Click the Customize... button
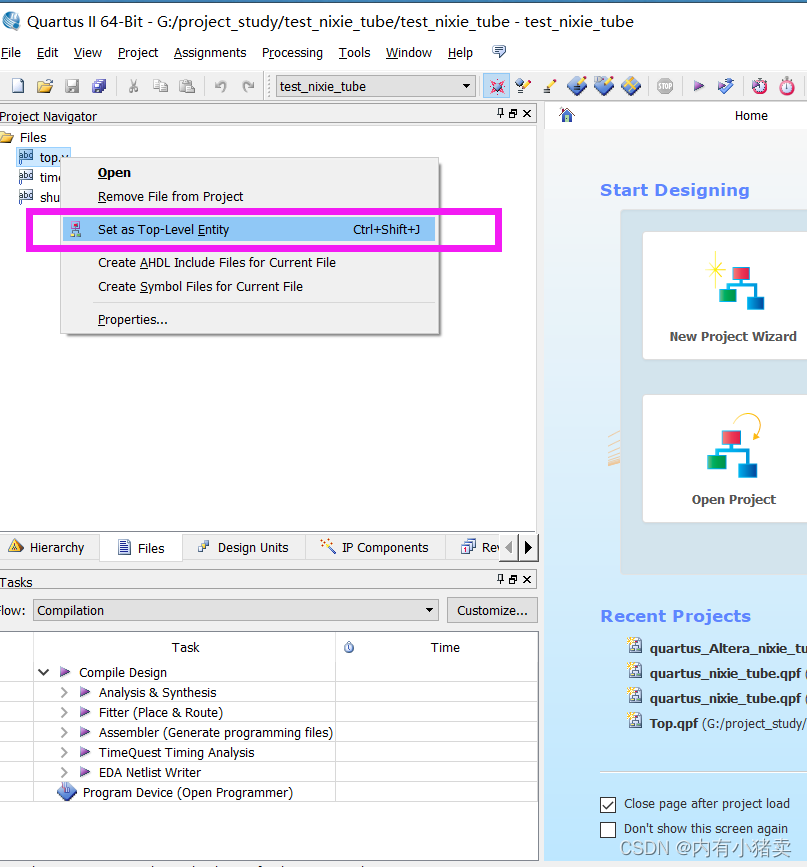 click(492, 610)
